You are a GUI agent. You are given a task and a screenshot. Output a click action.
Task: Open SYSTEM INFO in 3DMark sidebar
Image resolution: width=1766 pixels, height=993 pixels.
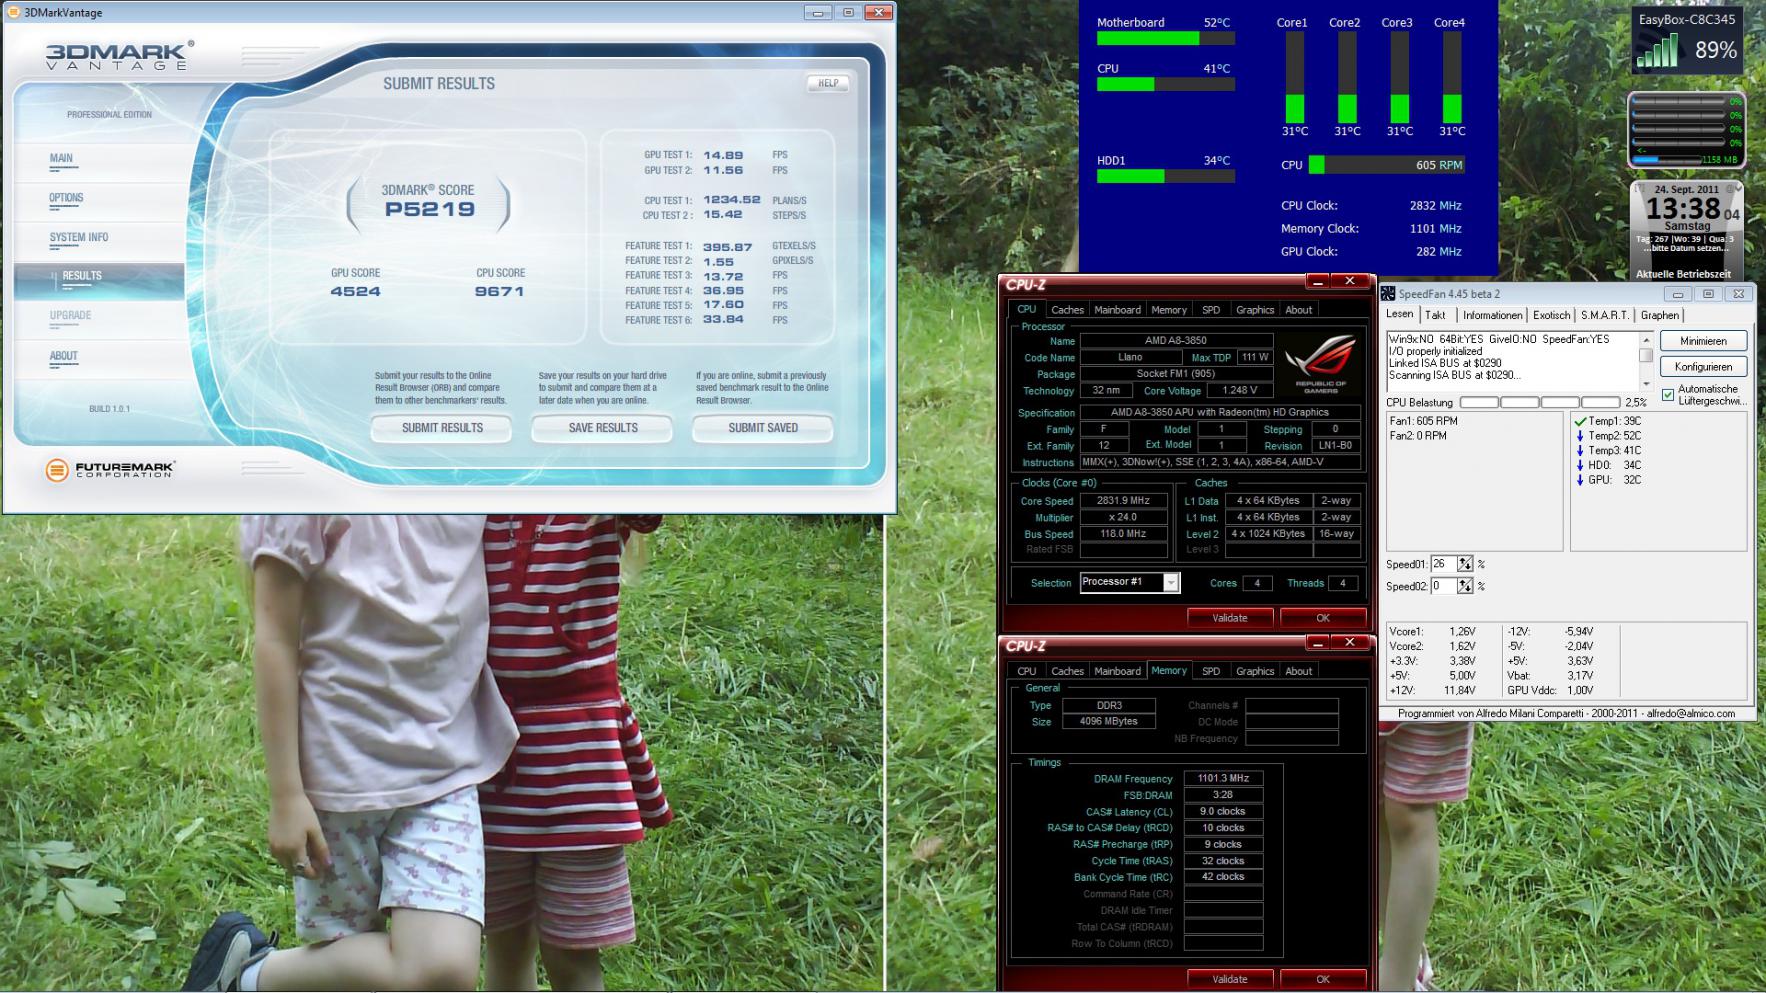tap(79, 238)
